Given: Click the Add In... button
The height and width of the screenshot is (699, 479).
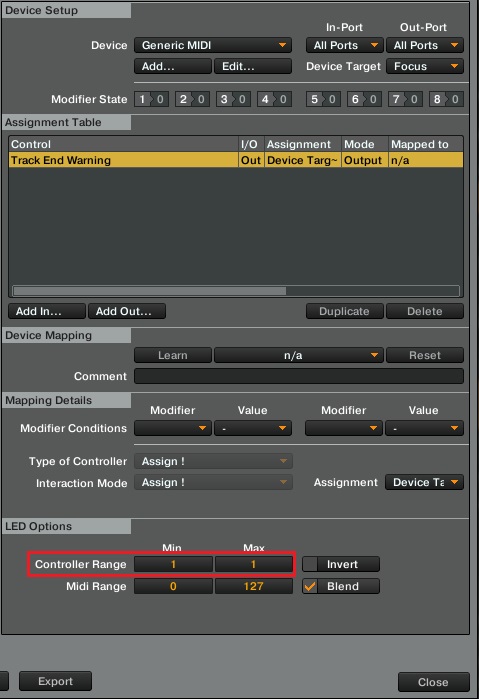Looking at the screenshot, I should coord(47,311).
